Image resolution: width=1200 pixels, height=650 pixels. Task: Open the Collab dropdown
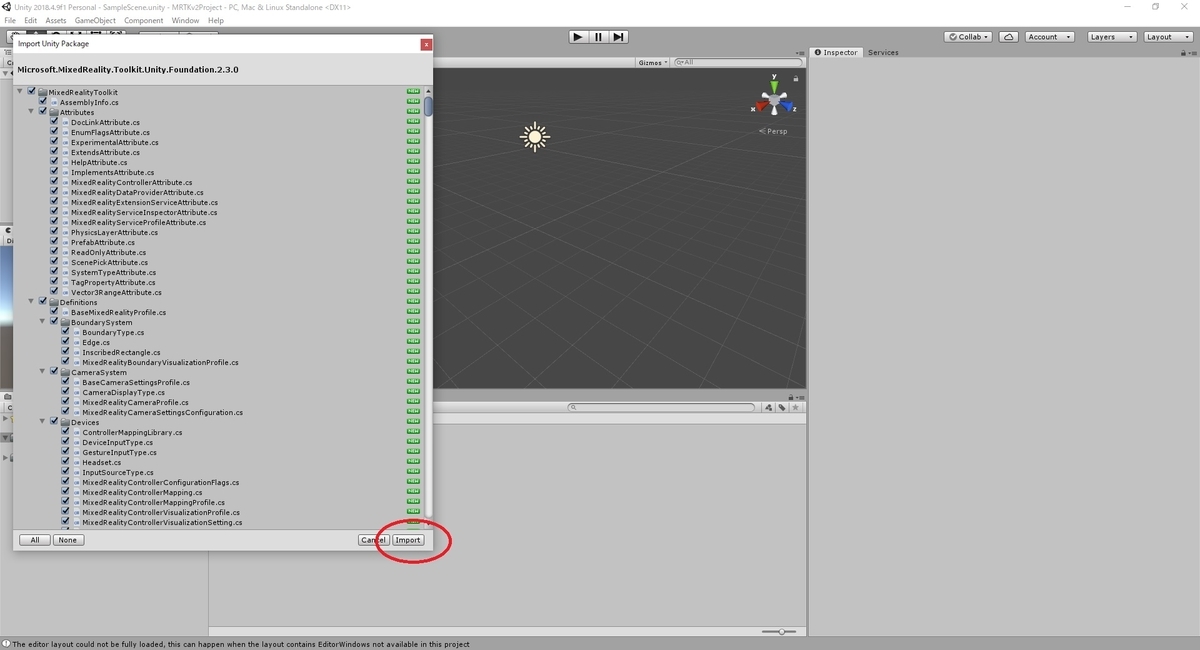tap(968, 37)
